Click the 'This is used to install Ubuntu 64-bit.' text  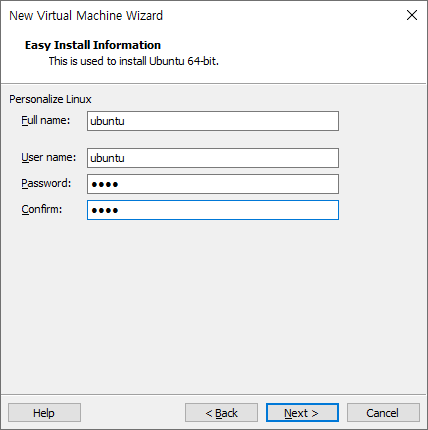coord(134,61)
